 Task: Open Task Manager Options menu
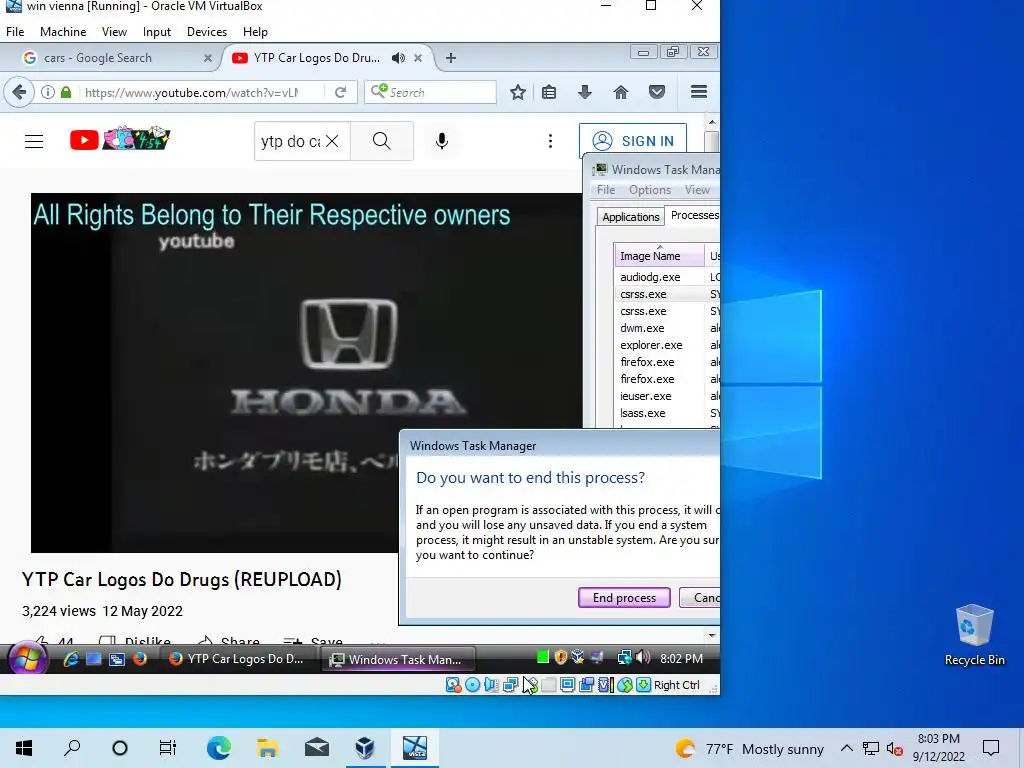click(650, 190)
